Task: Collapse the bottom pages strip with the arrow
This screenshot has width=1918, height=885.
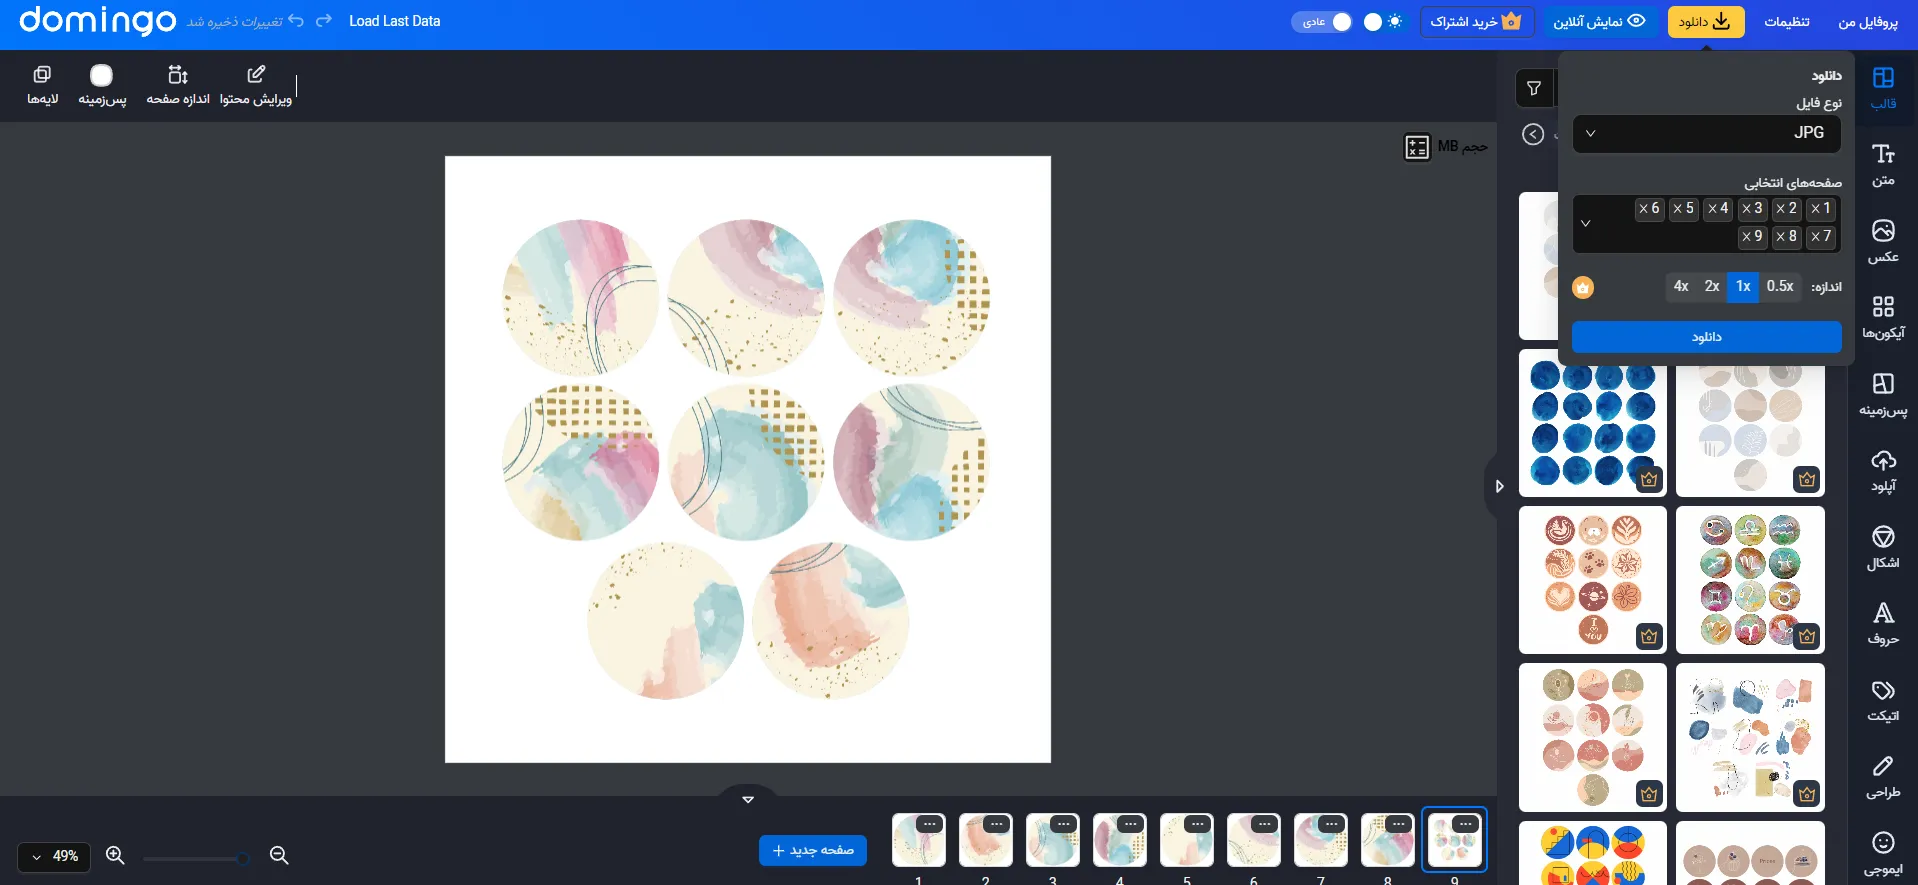Action: coord(748,799)
